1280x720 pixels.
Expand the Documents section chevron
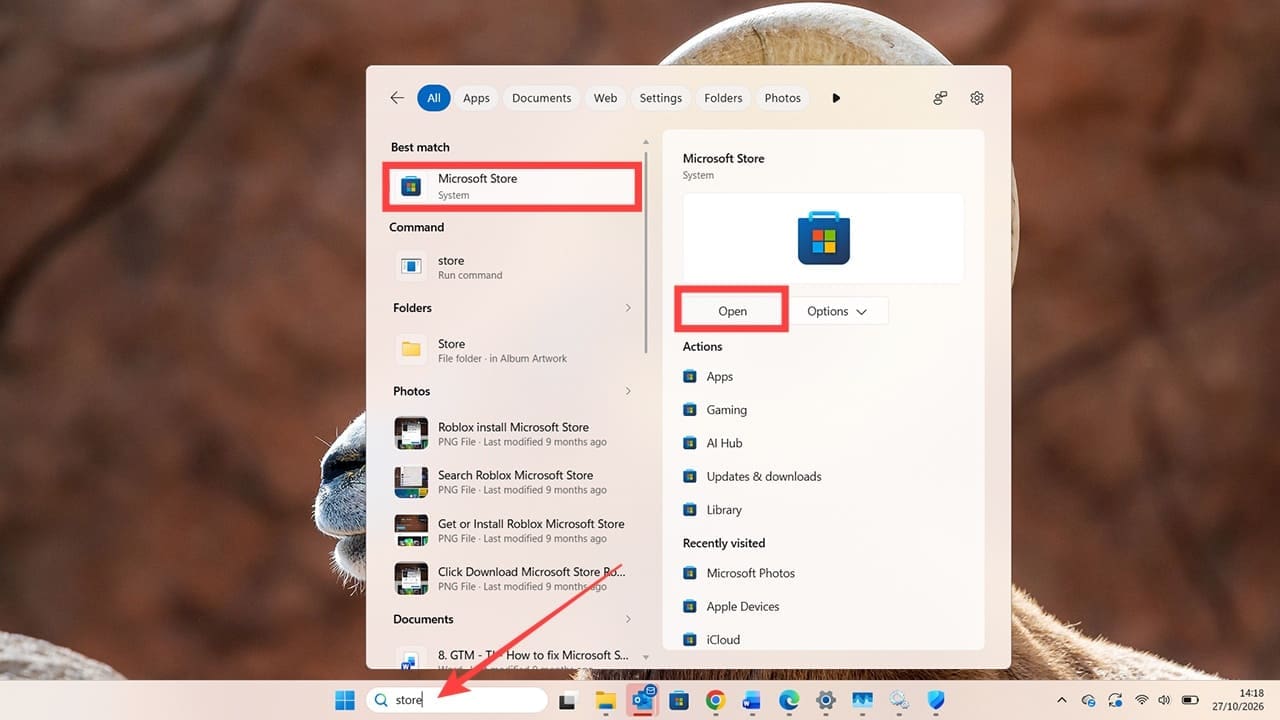coord(628,619)
